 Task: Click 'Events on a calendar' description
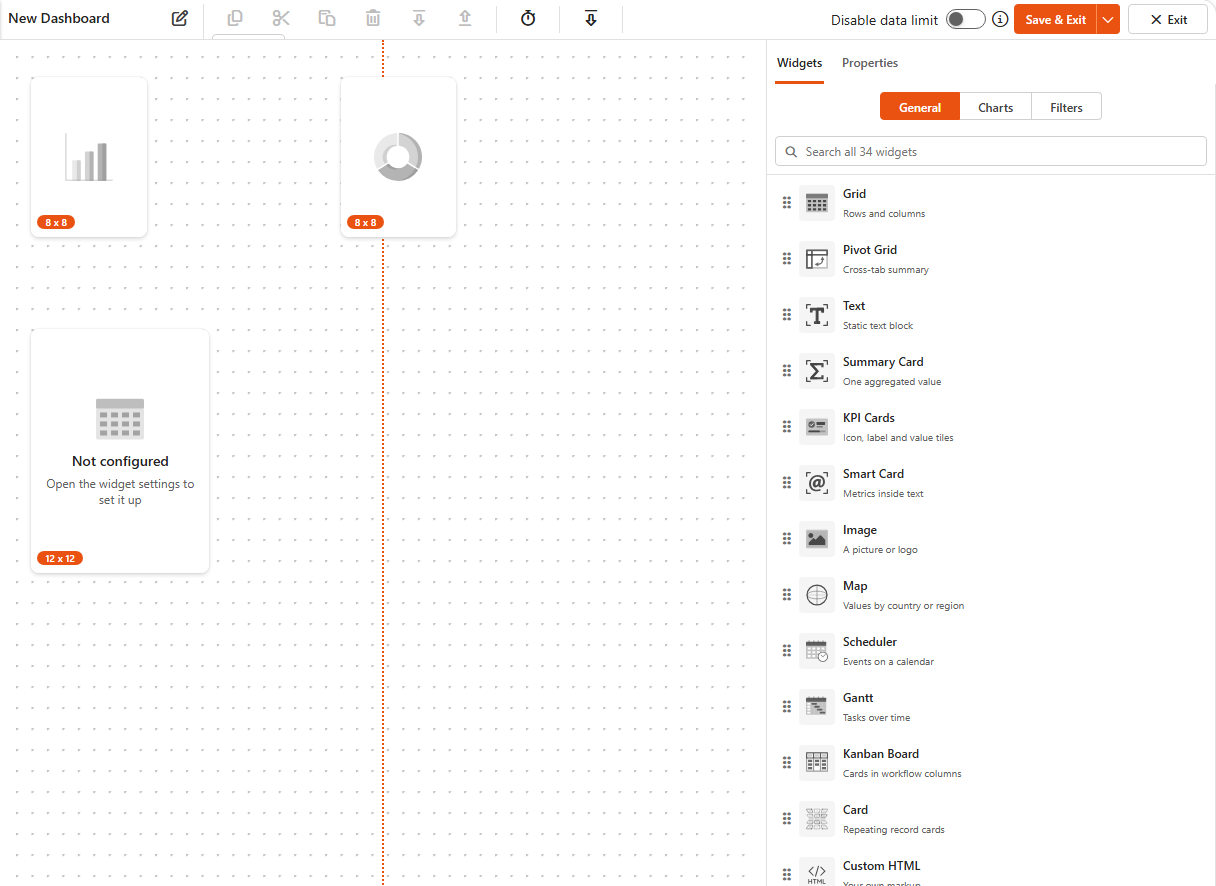tap(889, 662)
